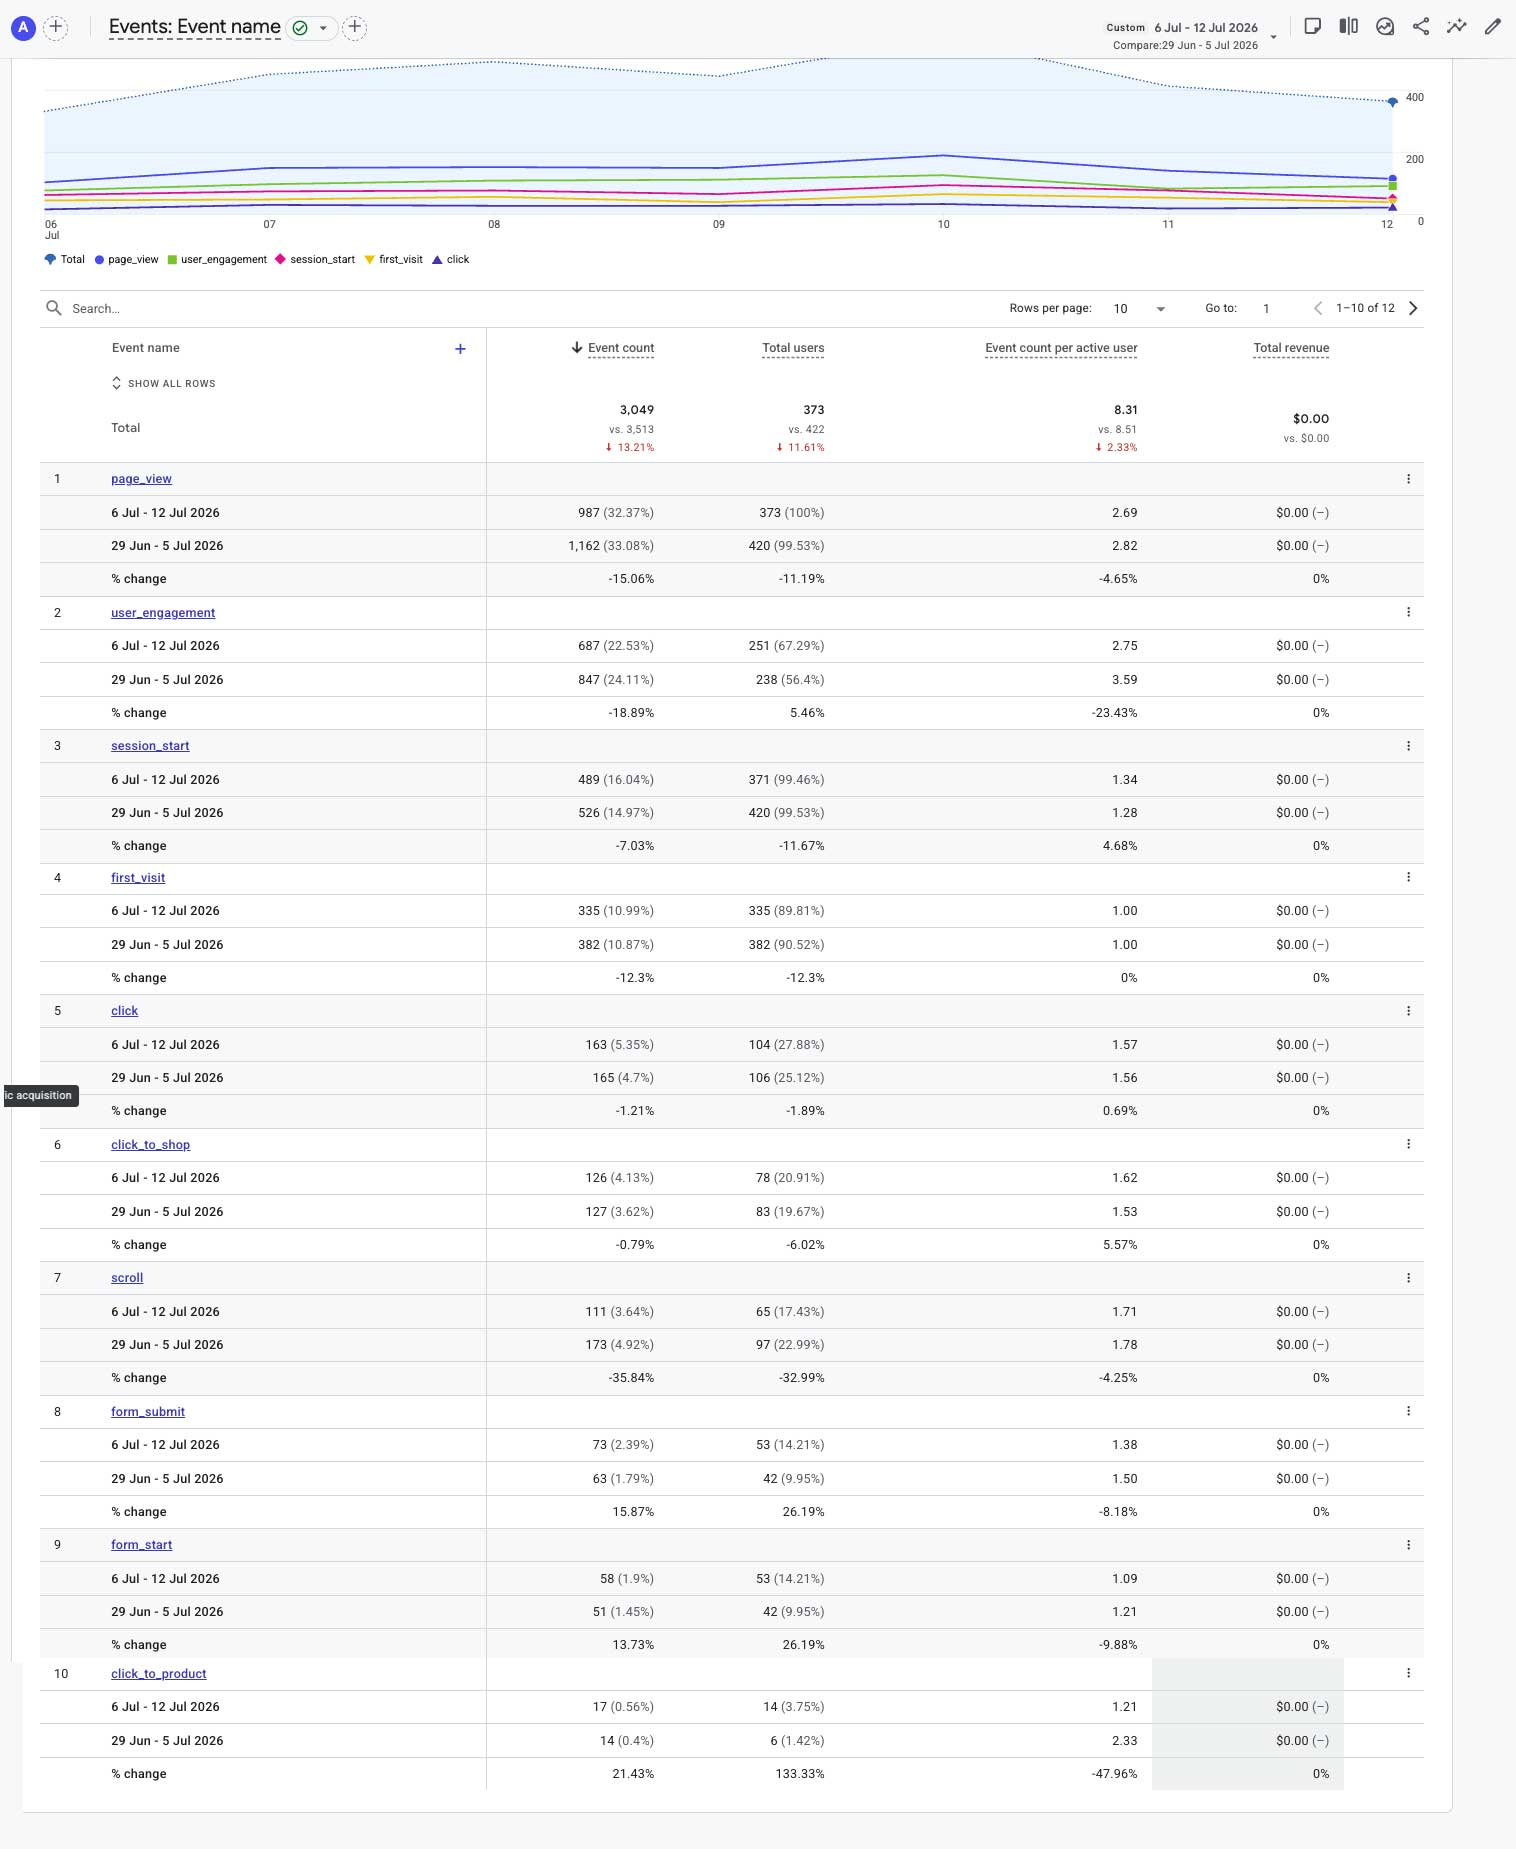Open the click_to_product event link

tap(159, 1674)
